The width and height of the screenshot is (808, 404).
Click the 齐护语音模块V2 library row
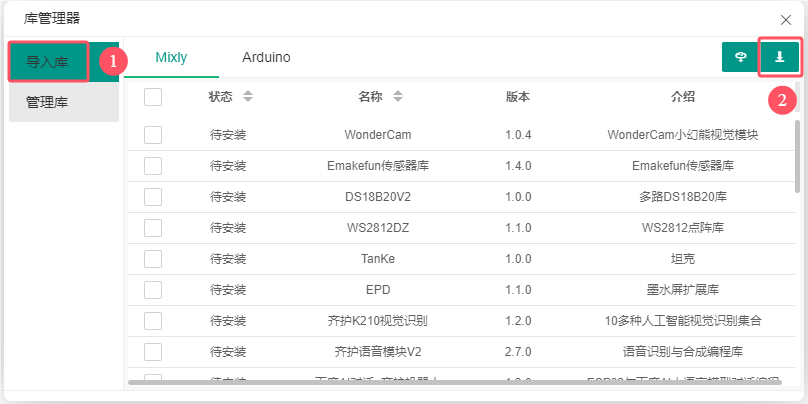point(377,352)
